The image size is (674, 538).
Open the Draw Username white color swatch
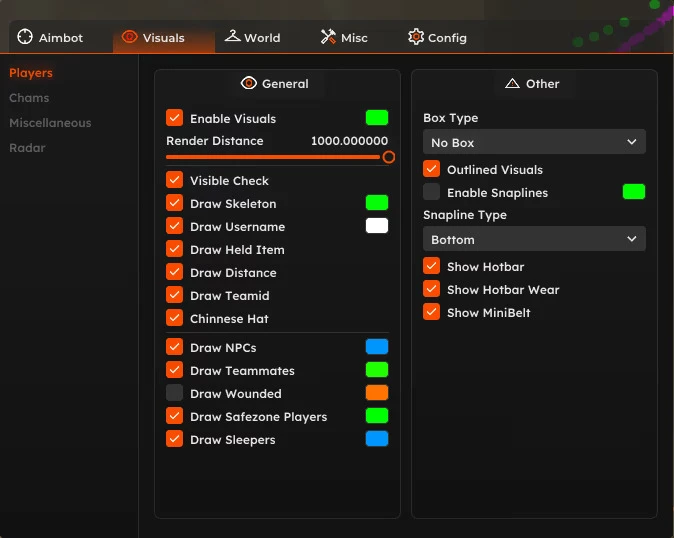377,226
